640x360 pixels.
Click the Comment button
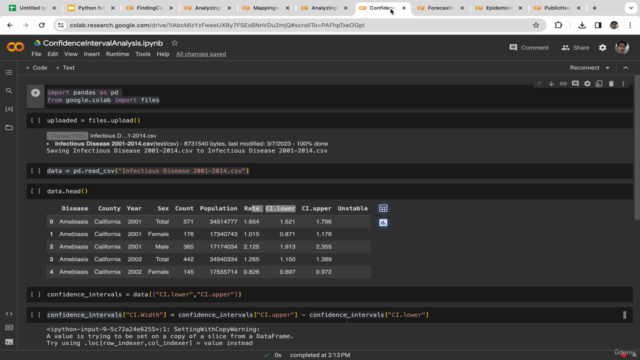pyautogui.click(x=529, y=48)
